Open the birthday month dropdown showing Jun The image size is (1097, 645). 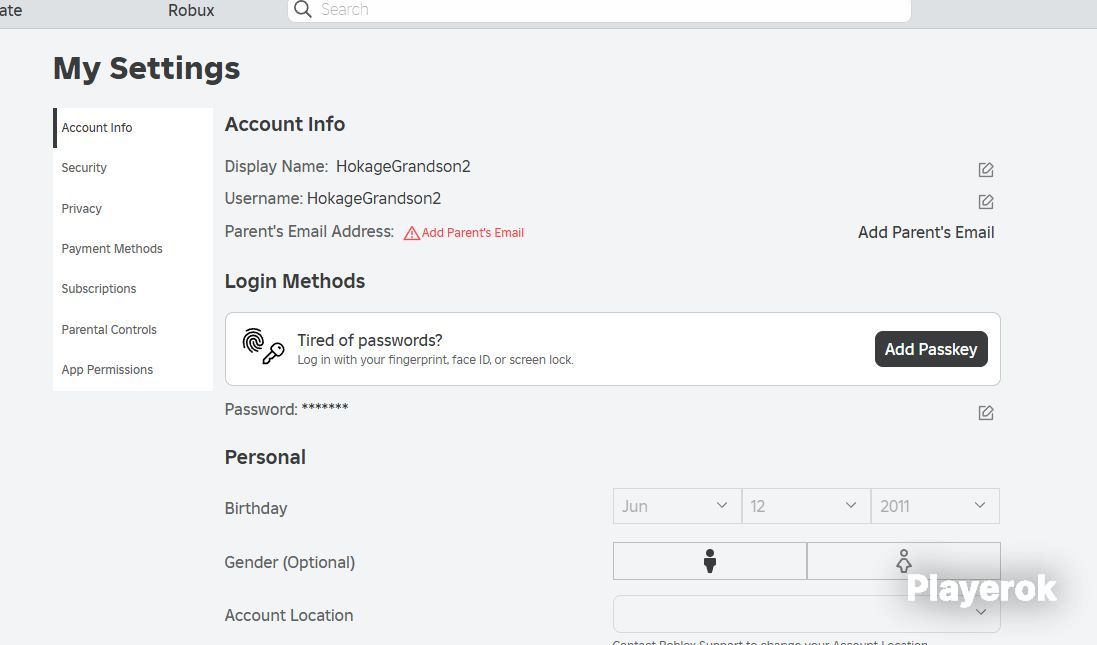tap(677, 506)
